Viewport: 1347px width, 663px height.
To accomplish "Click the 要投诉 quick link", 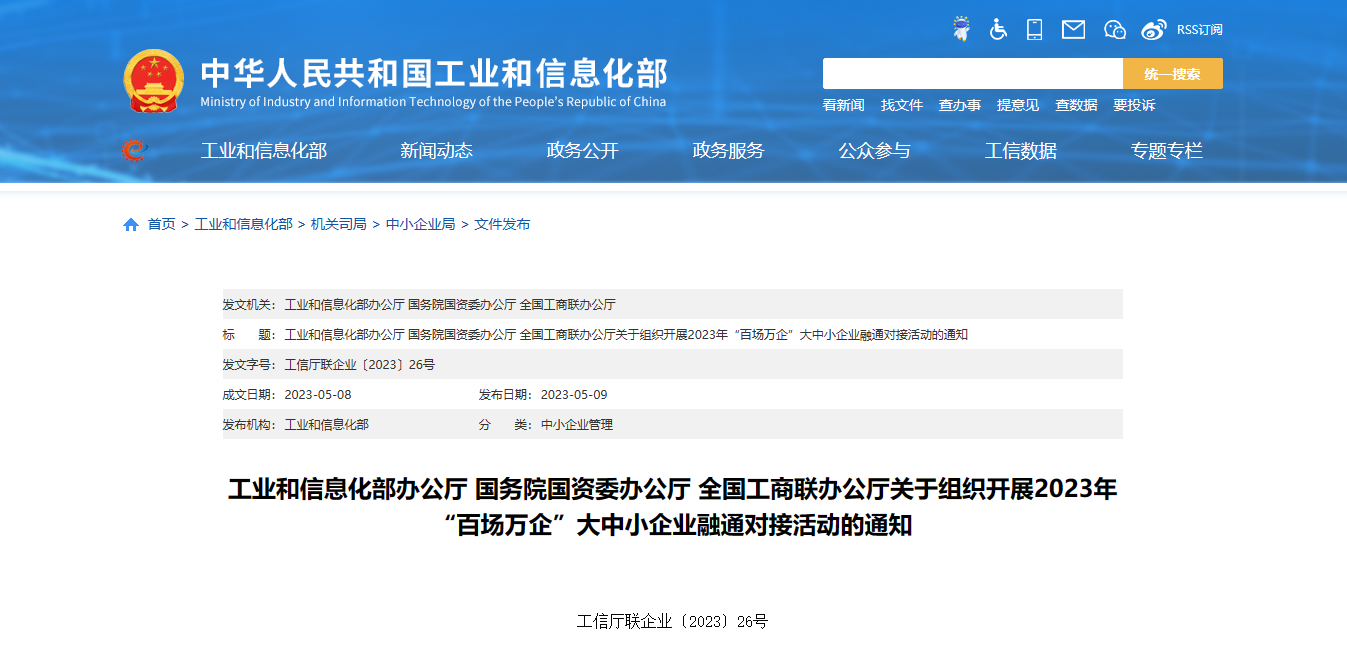I will (1134, 105).
